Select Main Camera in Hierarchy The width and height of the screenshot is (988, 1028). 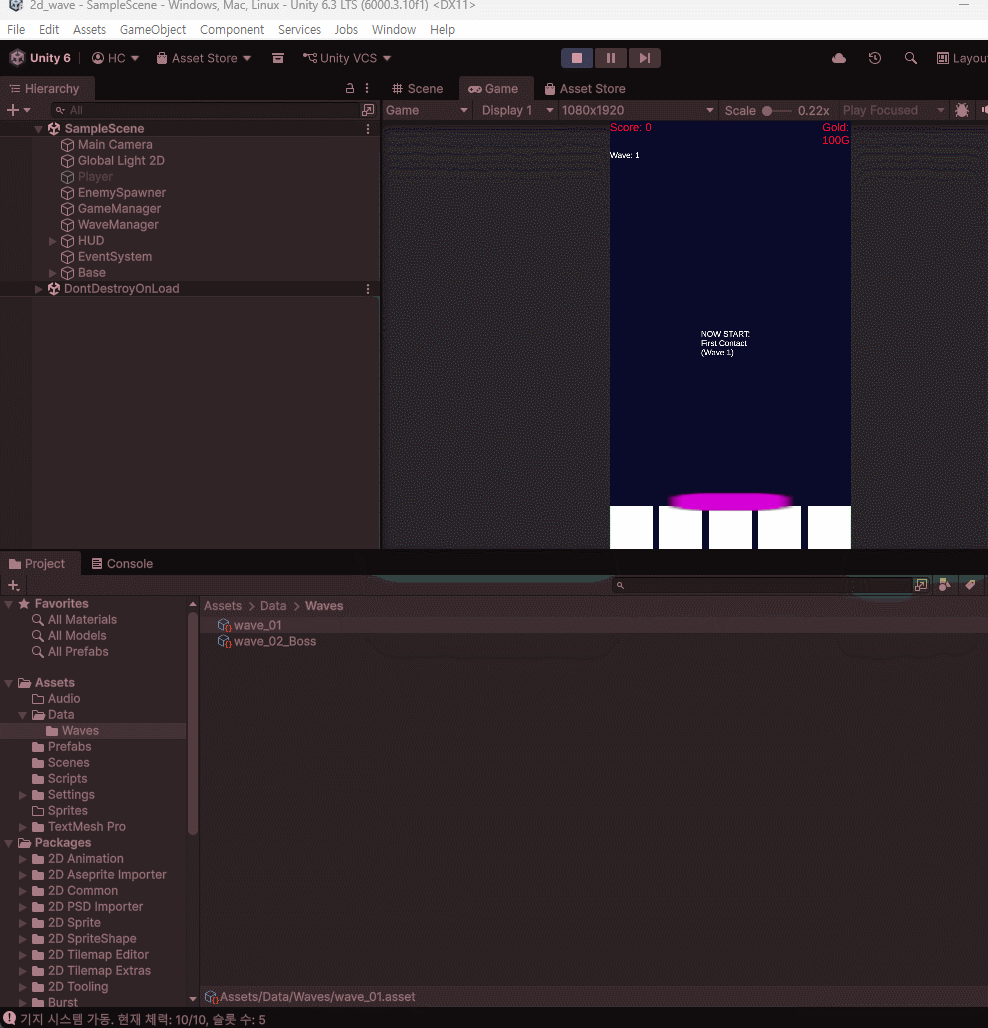[115, 145]
